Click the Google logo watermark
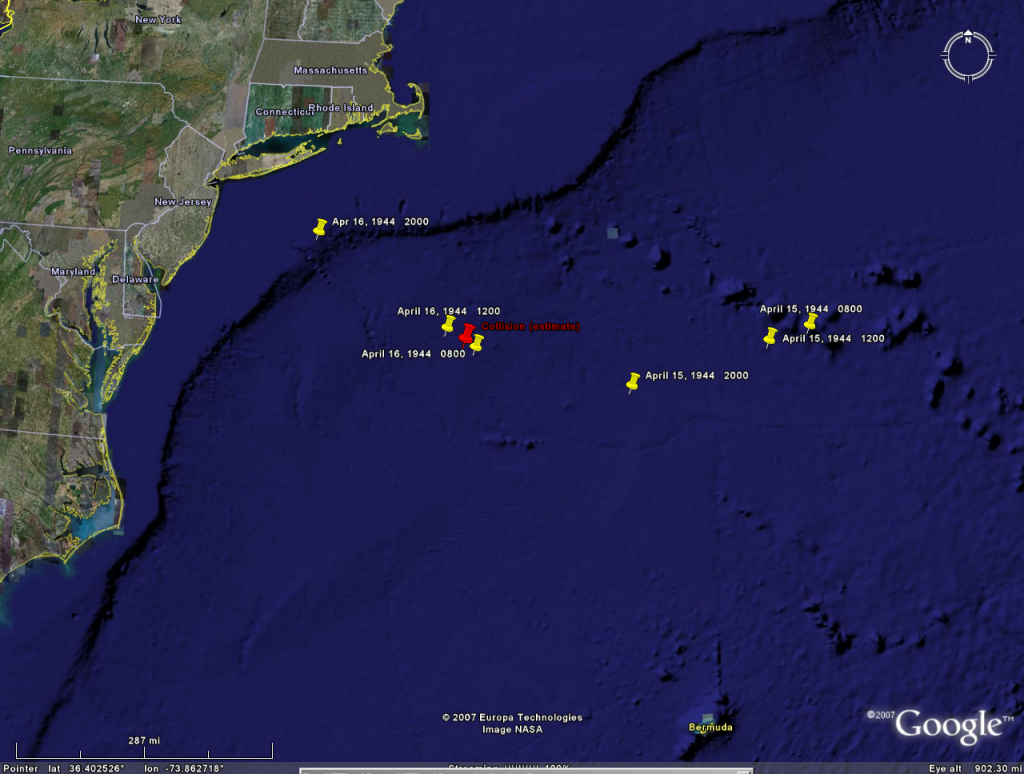 pyautogui.click(x=947, y=726)
